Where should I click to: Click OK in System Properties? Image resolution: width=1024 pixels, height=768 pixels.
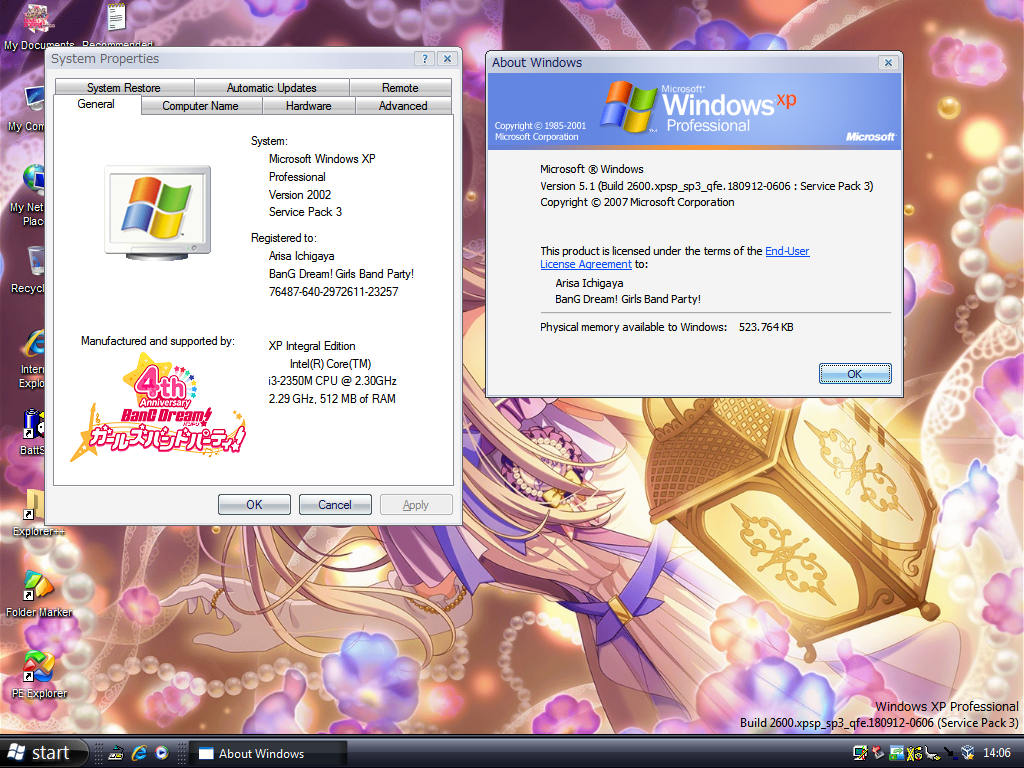click(254, 505)
